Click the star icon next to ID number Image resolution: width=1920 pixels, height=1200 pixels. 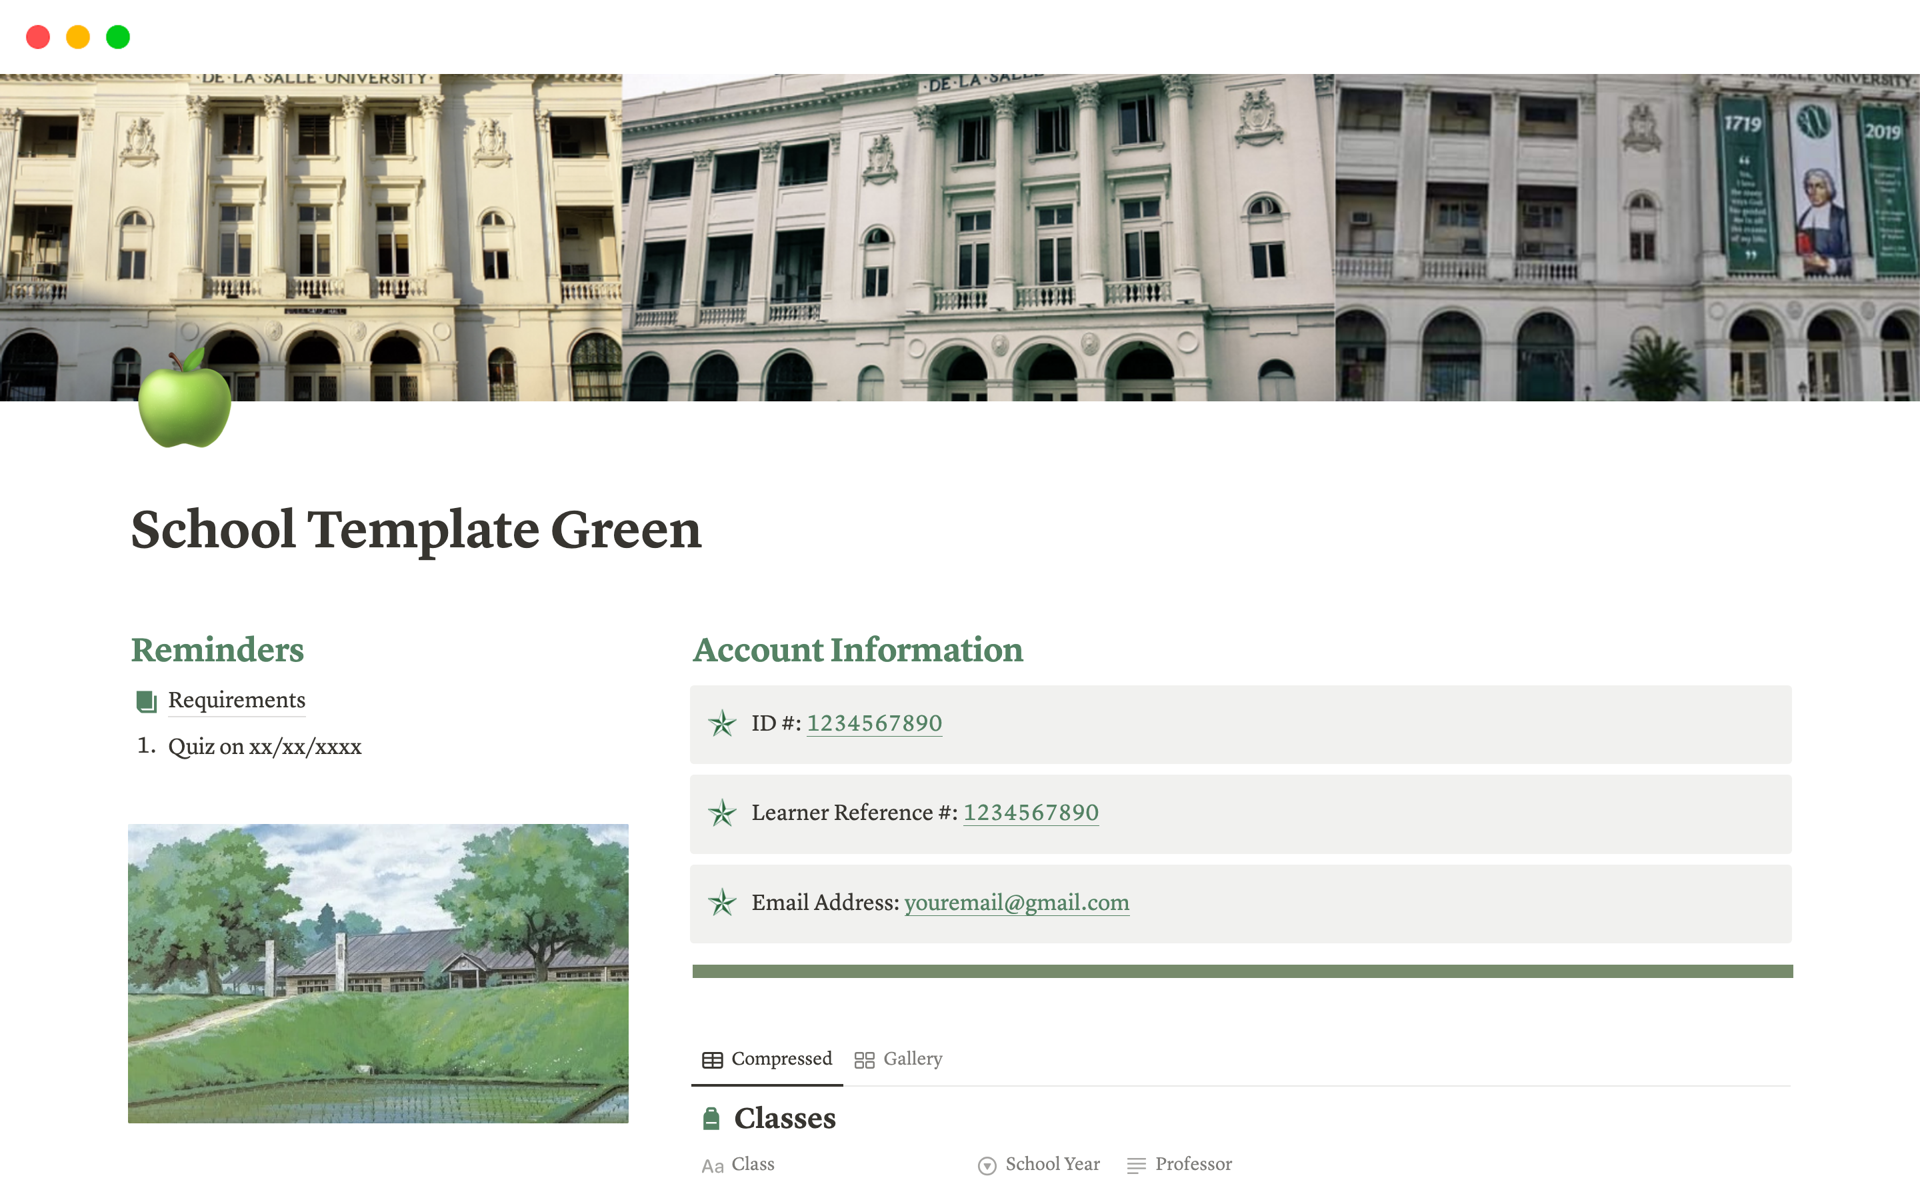720,722
